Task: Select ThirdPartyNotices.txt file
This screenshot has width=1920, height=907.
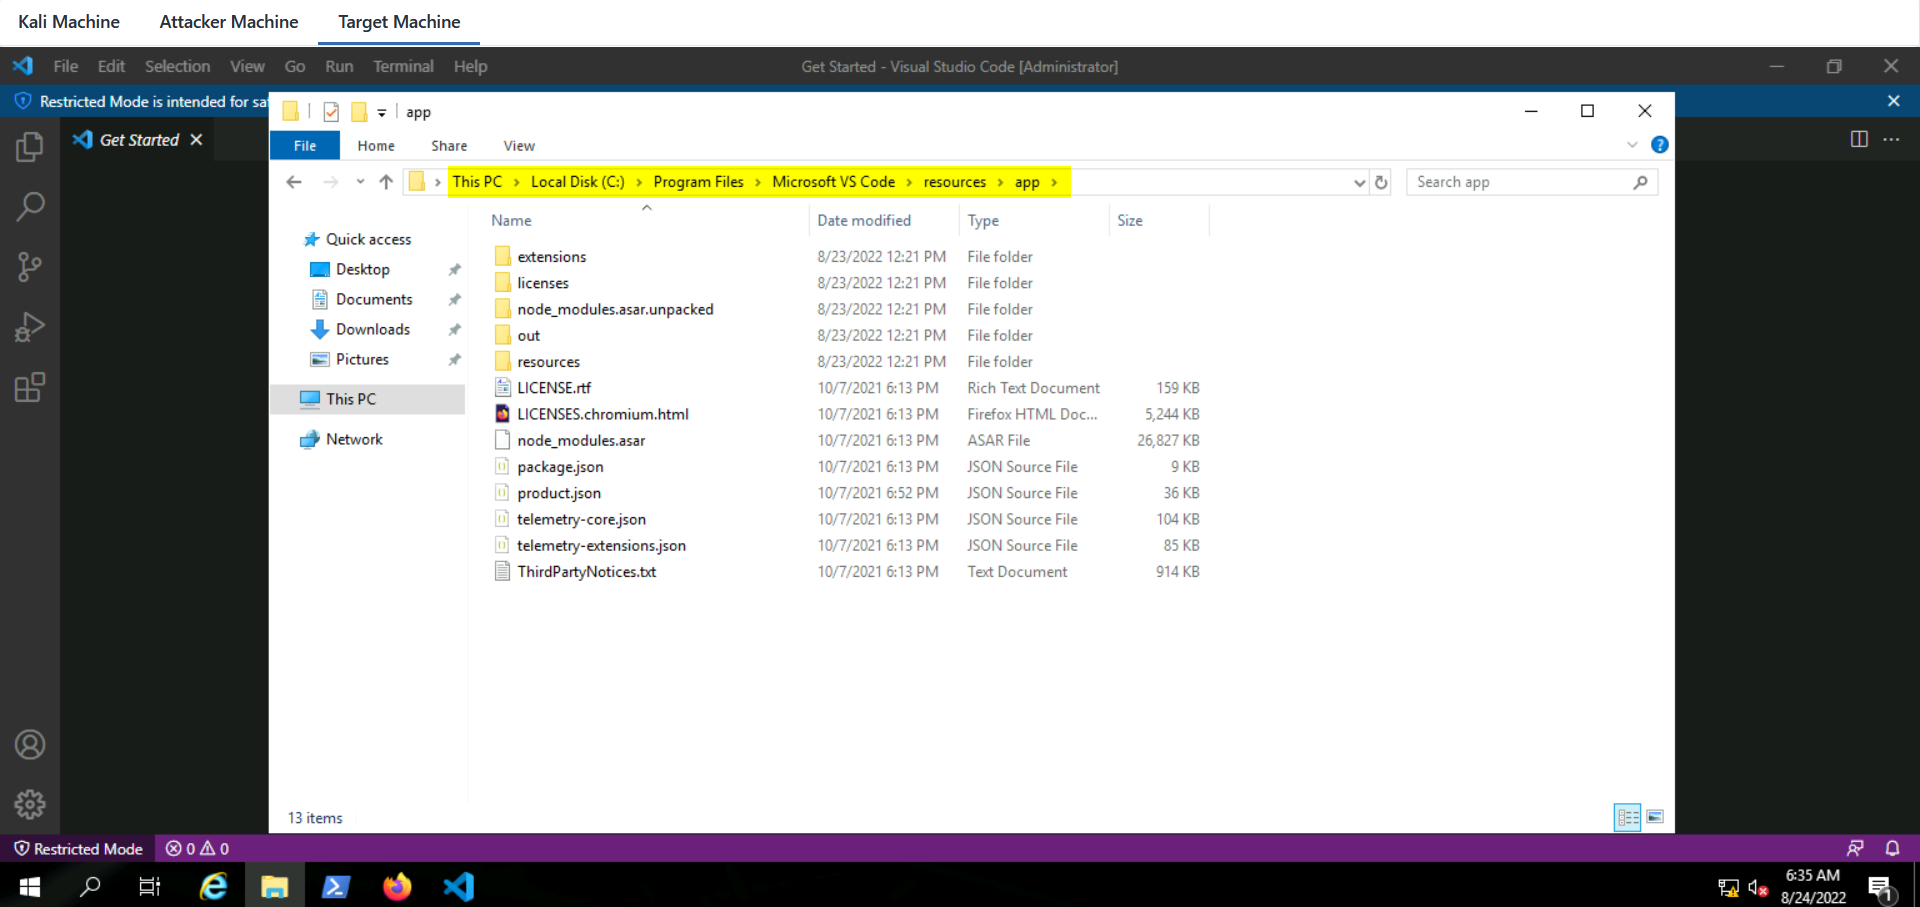Action: [586, 572]
